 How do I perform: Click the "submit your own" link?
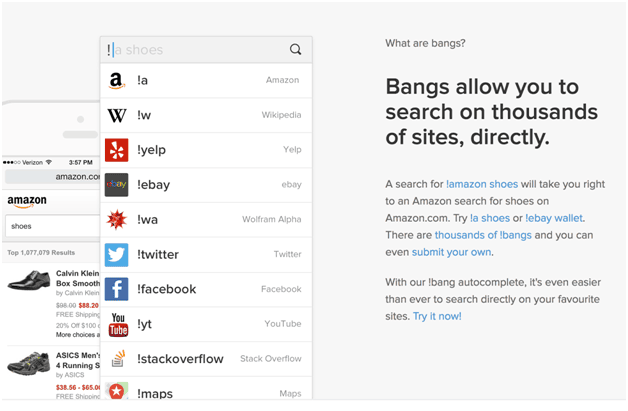(x=451, y=252)
